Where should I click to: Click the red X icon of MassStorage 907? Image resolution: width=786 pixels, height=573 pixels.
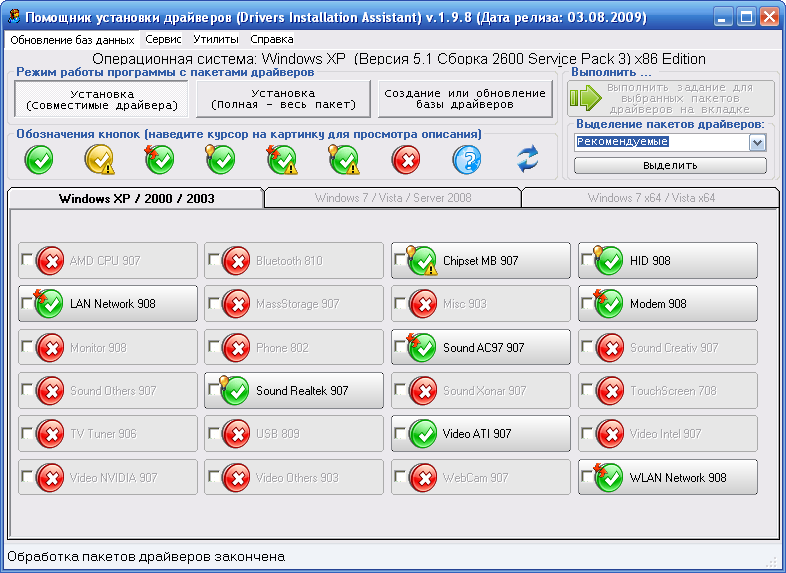[x=236, y=304]
